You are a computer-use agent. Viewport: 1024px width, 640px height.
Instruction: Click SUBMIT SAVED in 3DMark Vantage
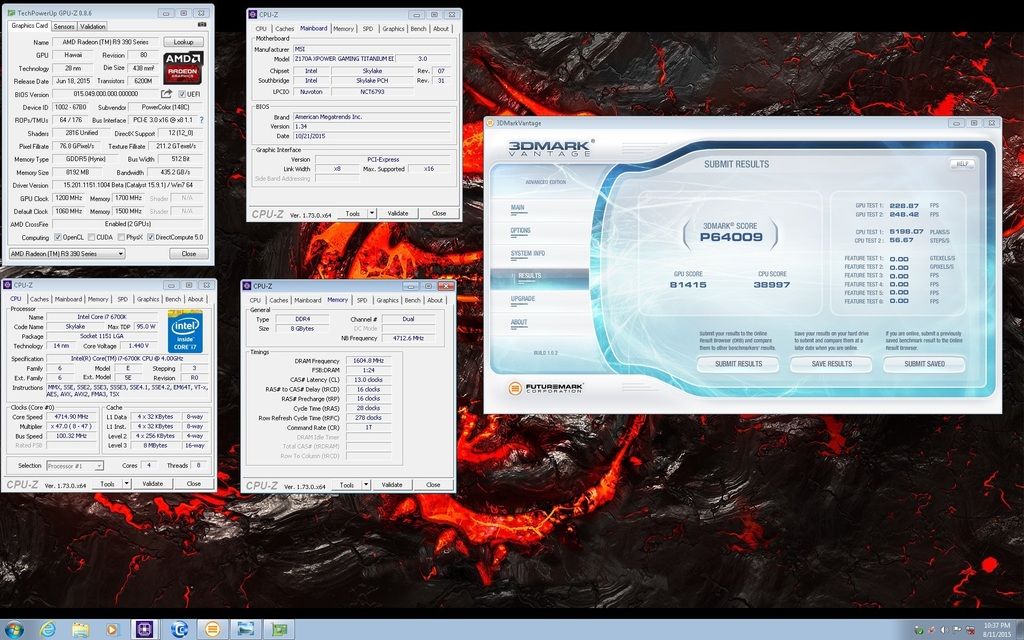[924, 364]
